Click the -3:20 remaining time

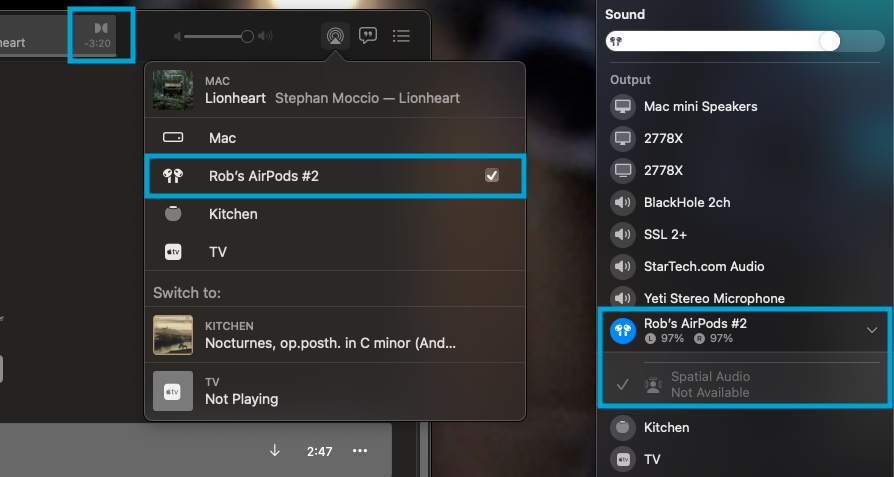pyautogui.click(x=97, y=43)
